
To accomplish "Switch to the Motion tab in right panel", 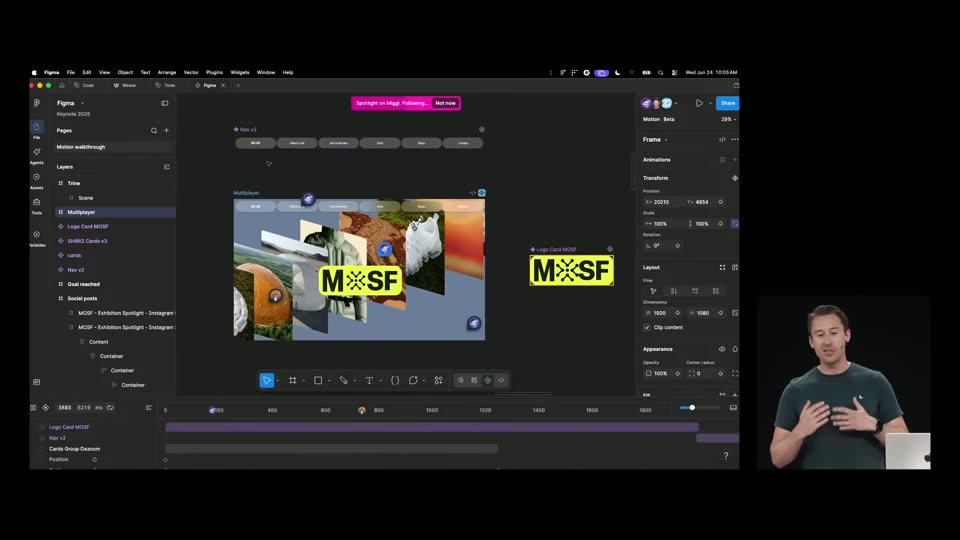I will coord(651,119).
